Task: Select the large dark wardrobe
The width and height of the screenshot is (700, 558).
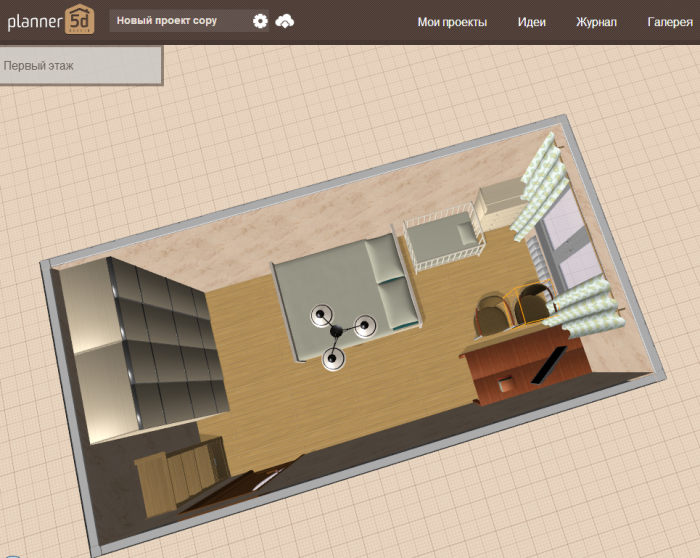Action: [x=143, y=348]
